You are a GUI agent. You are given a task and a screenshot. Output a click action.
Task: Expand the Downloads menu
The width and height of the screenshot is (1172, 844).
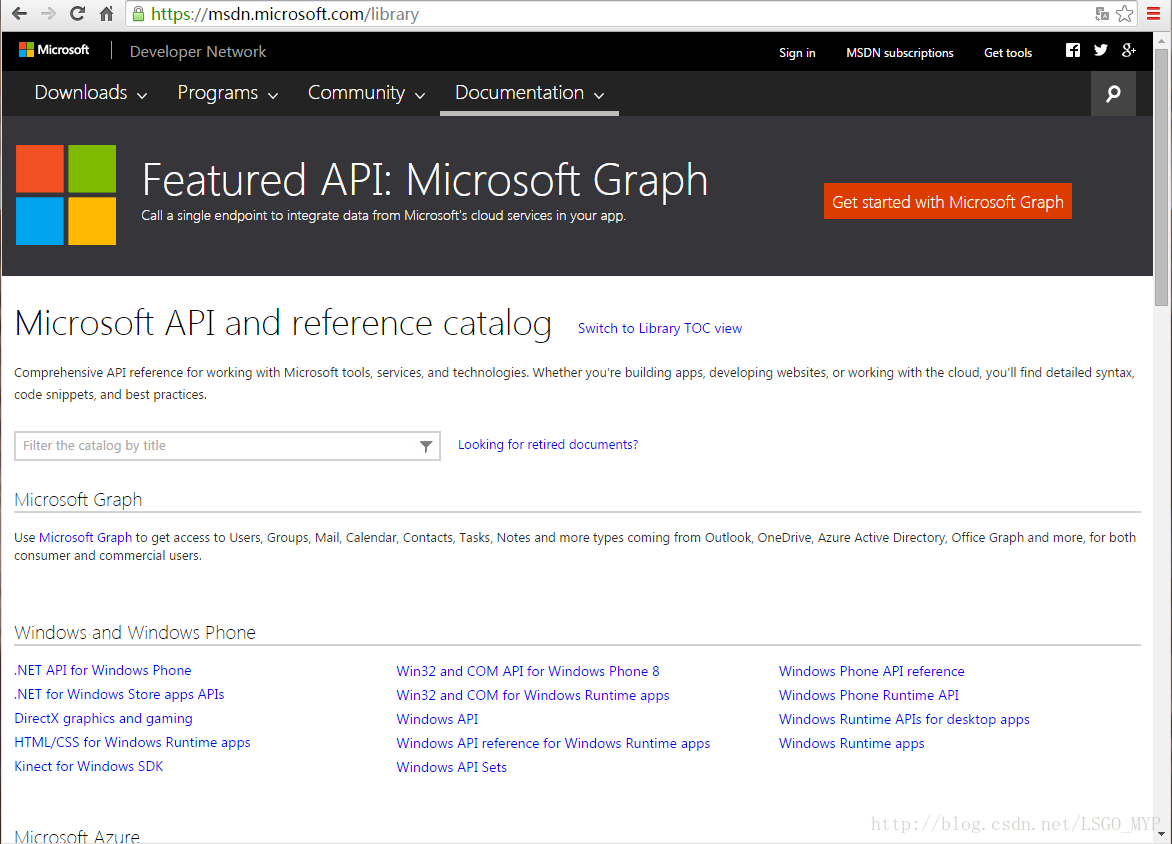click(90, 93)
